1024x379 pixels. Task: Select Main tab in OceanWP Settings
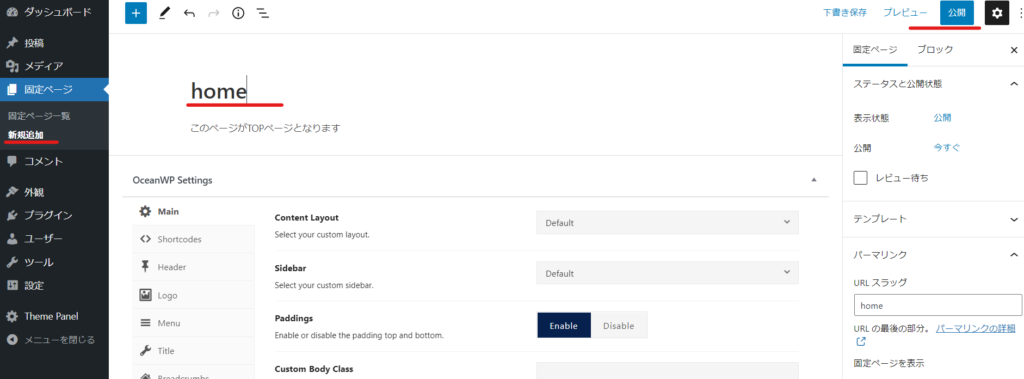click(x=193, y=212)
